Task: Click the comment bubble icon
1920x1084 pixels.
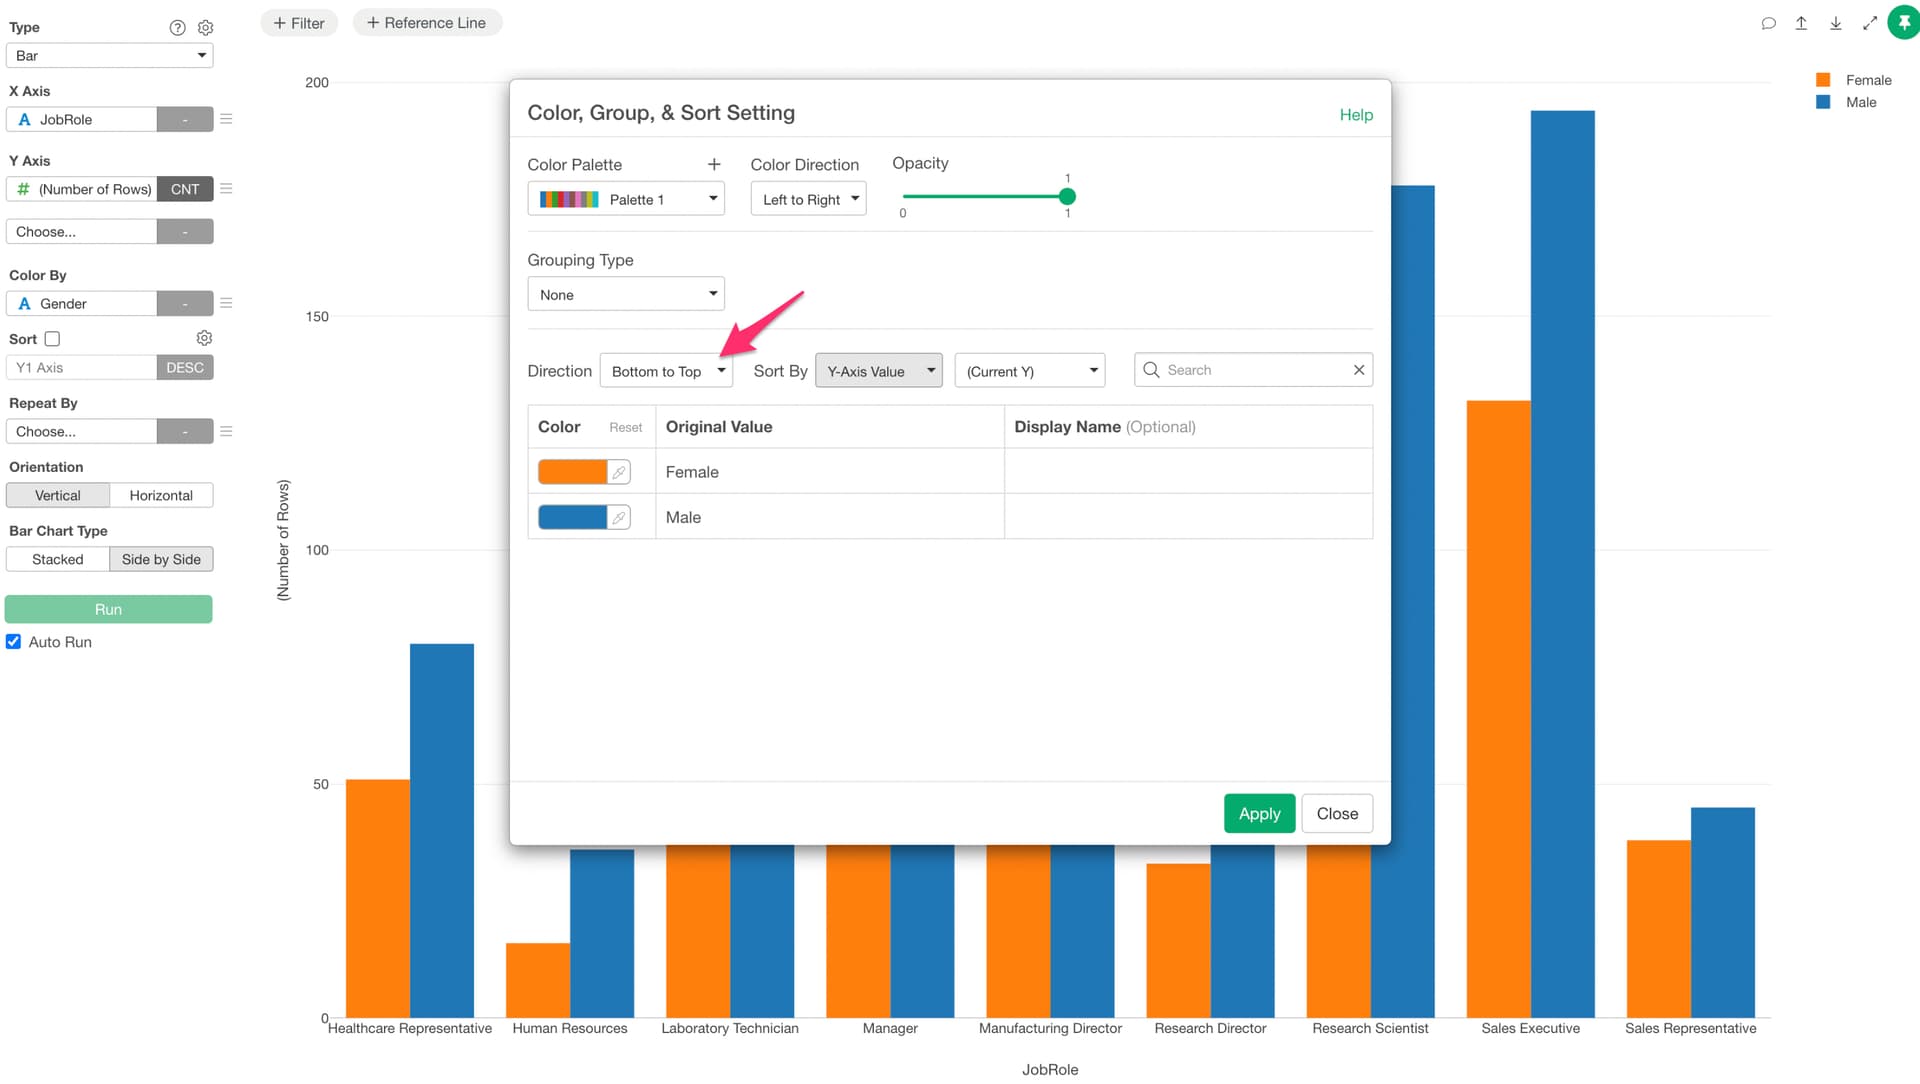Action: click(x=1768, y=23)
